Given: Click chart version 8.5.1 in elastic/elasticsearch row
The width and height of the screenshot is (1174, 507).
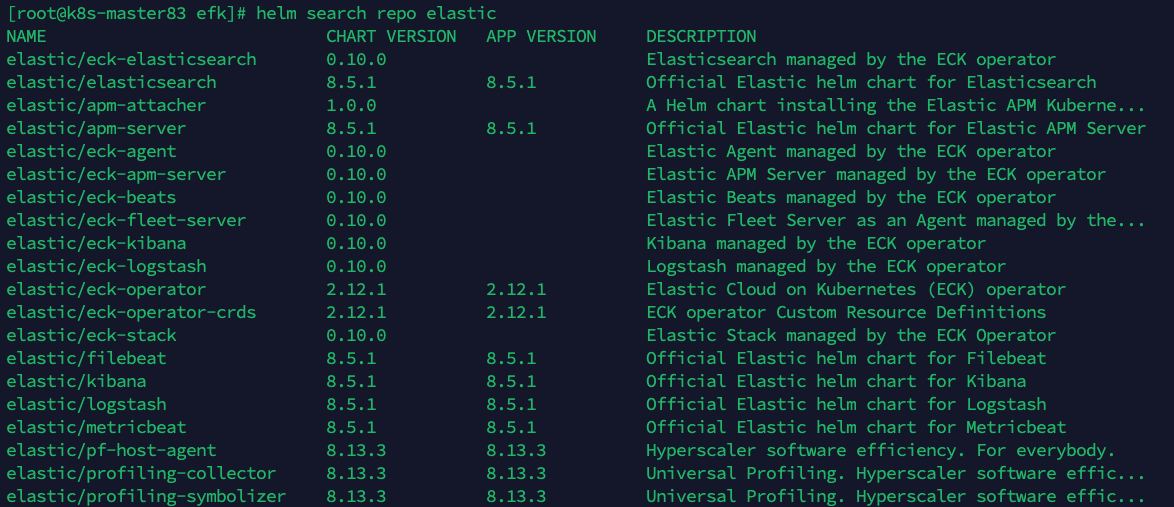Looking at the screenshot, I should 351,82.
